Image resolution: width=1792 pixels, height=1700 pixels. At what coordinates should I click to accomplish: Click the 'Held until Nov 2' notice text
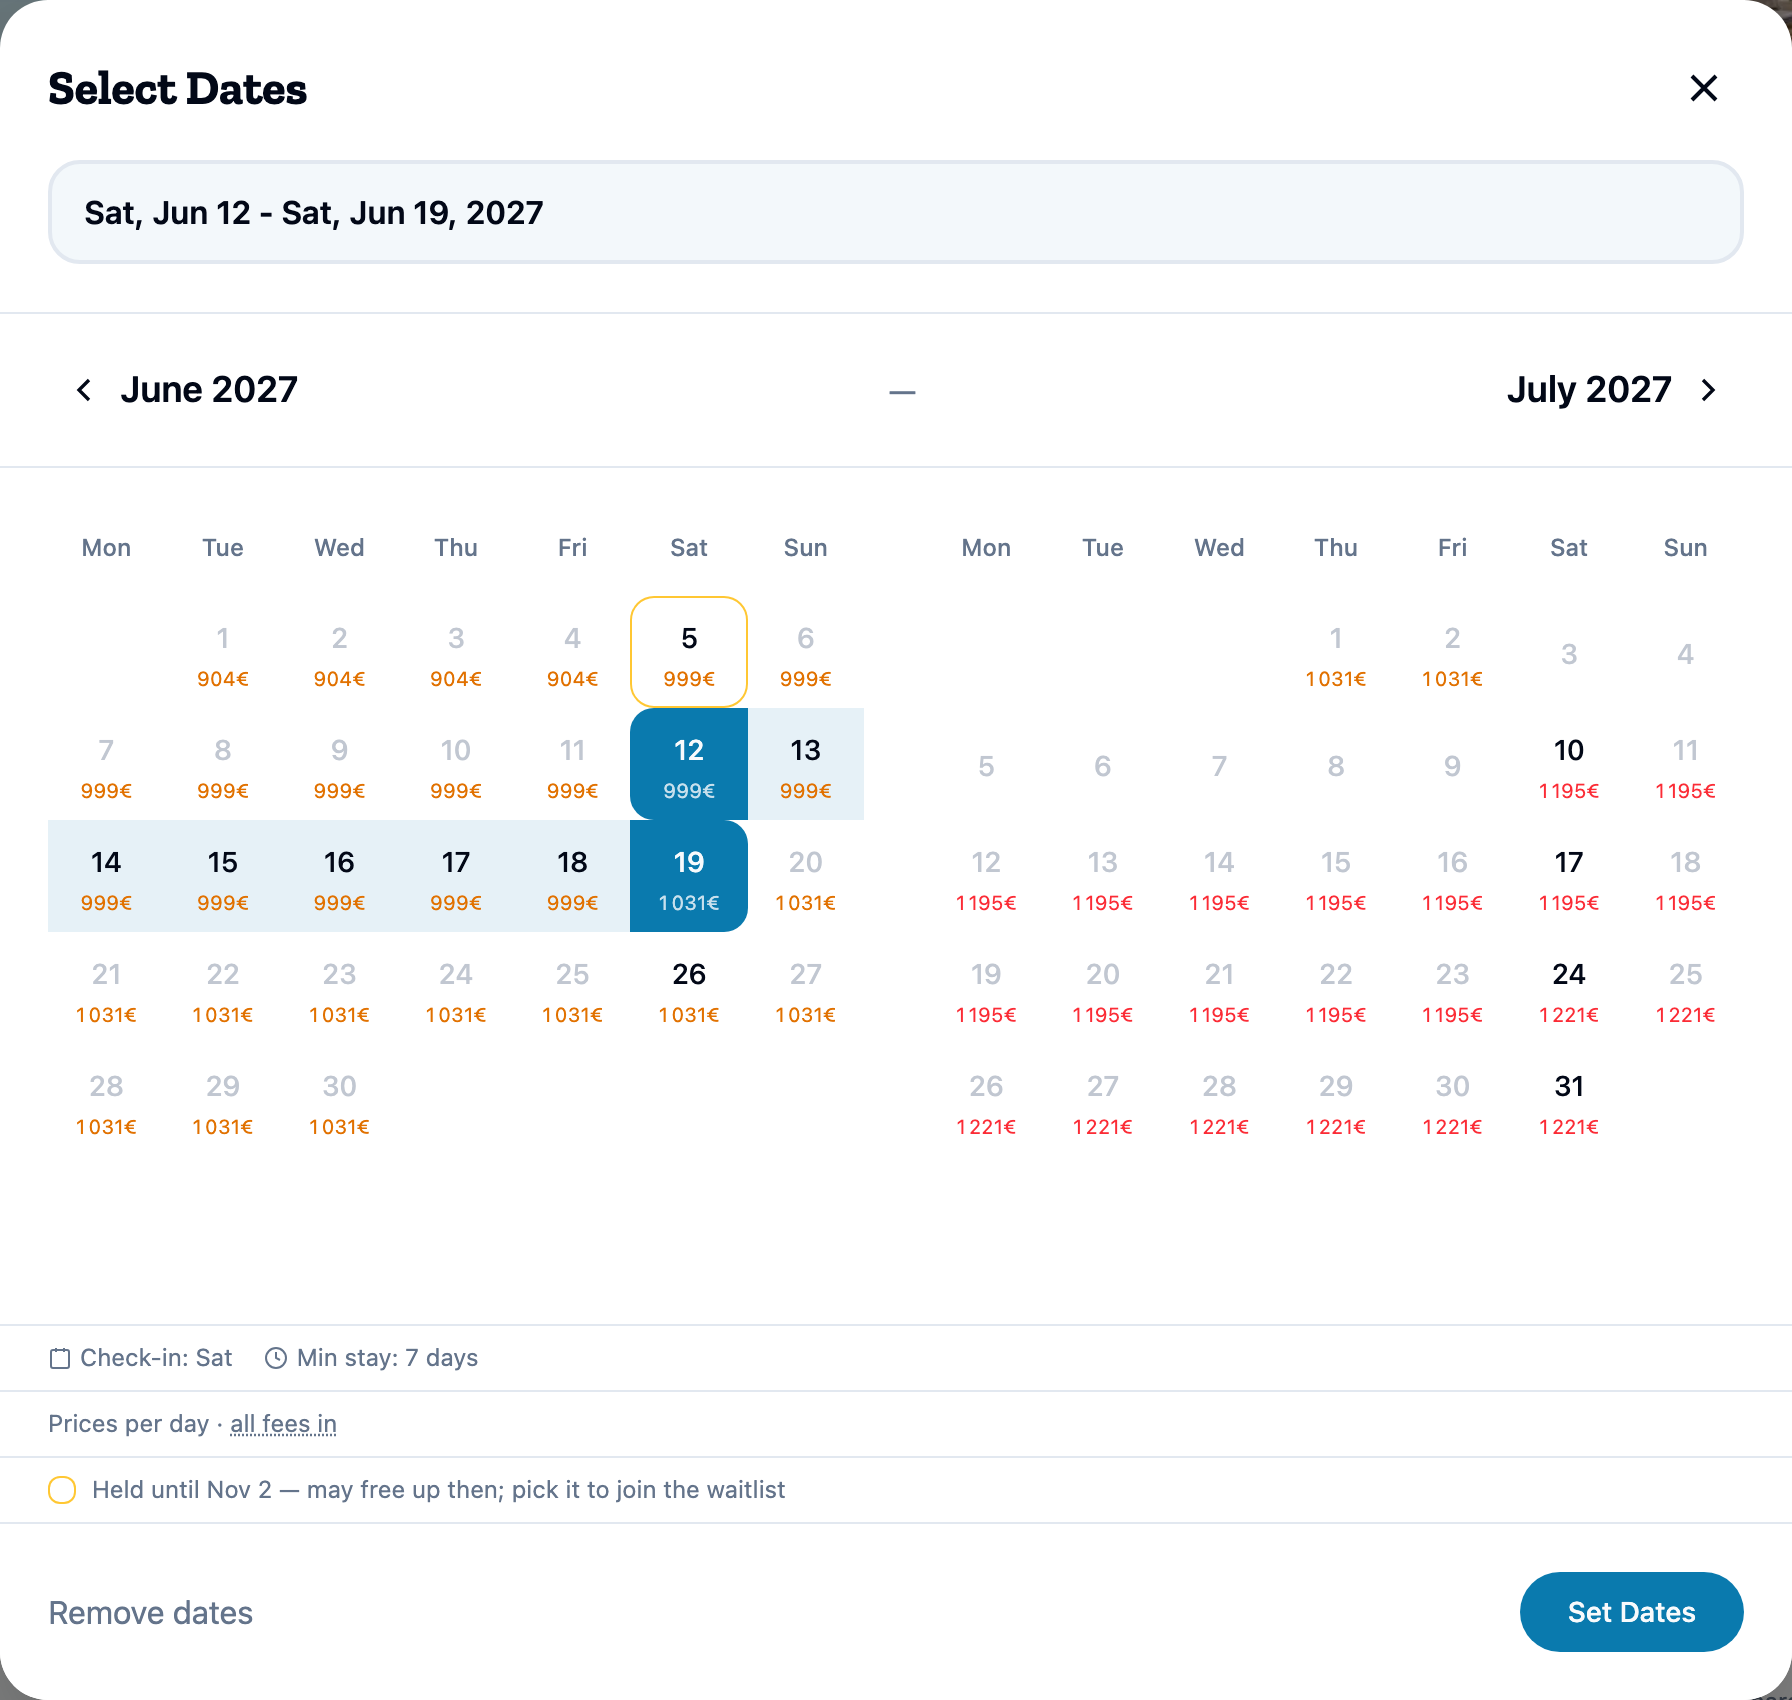click(x=438, y=1490)
